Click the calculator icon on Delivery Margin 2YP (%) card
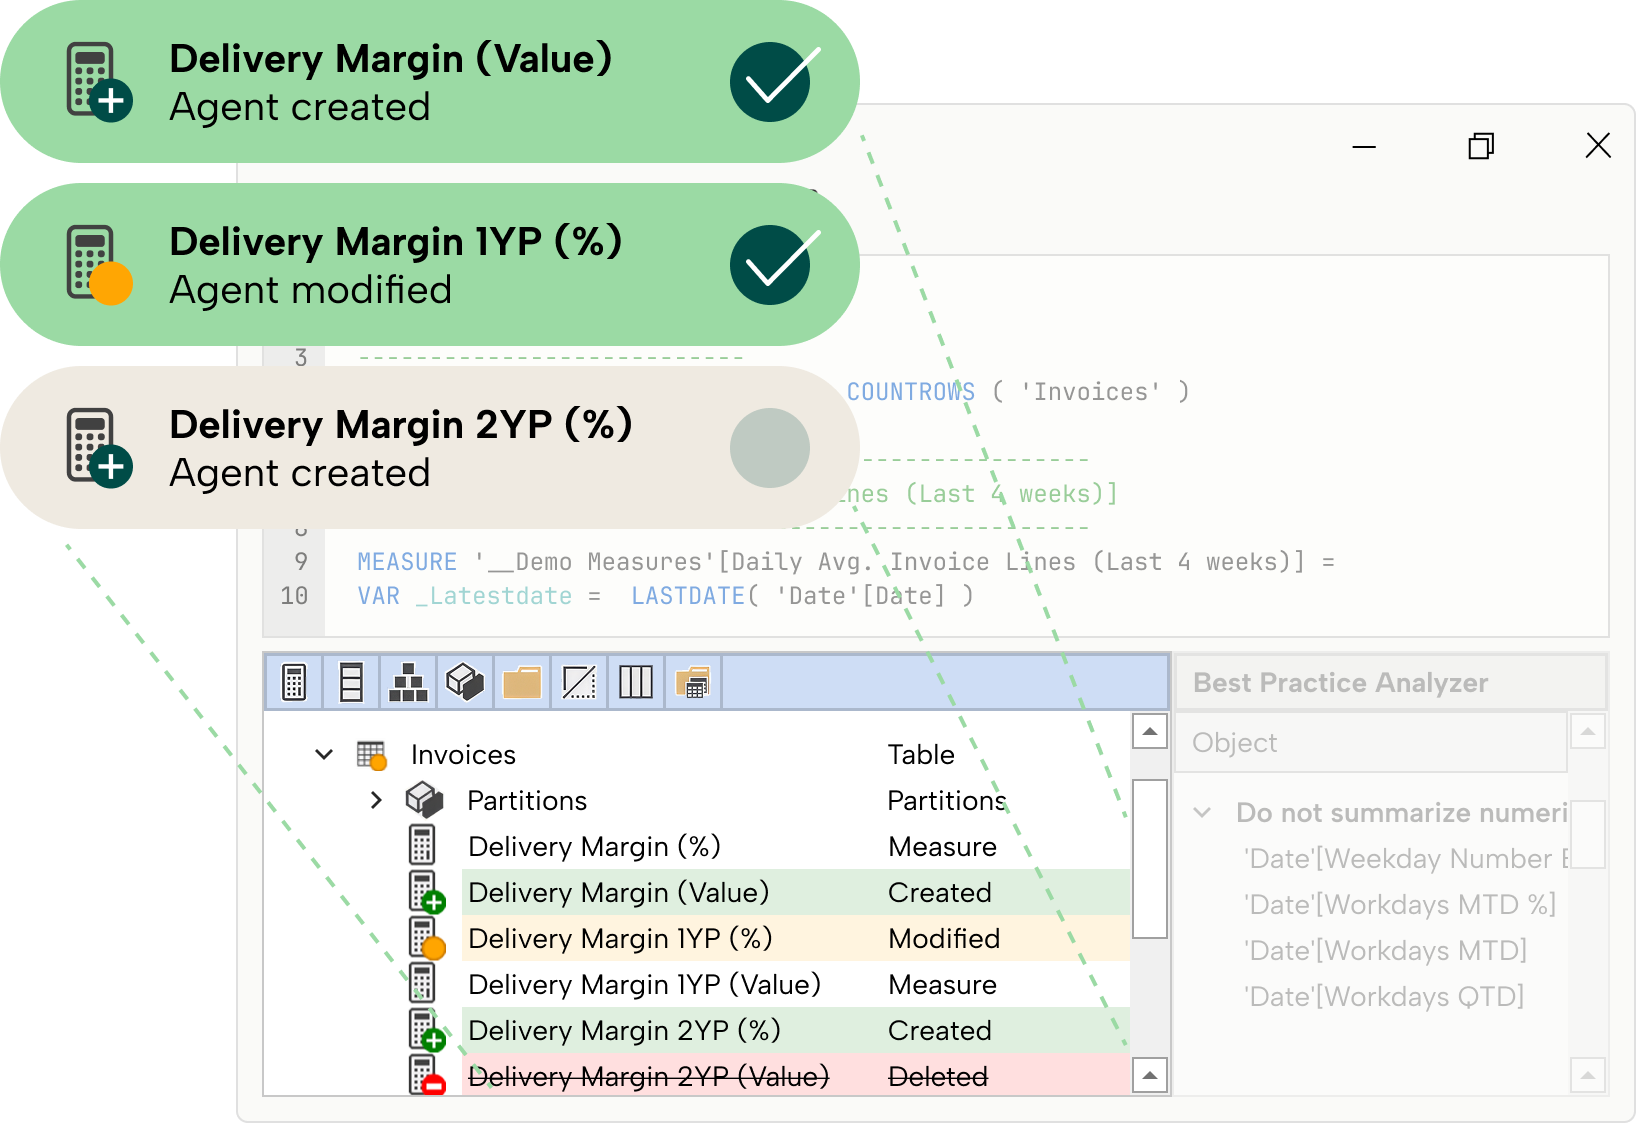The width and height of the screenshot is (1636, 1123). 98,448
